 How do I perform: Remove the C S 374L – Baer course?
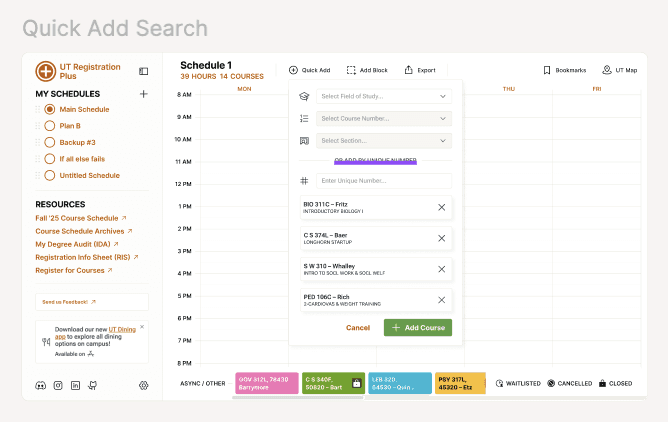click(442, 238)
